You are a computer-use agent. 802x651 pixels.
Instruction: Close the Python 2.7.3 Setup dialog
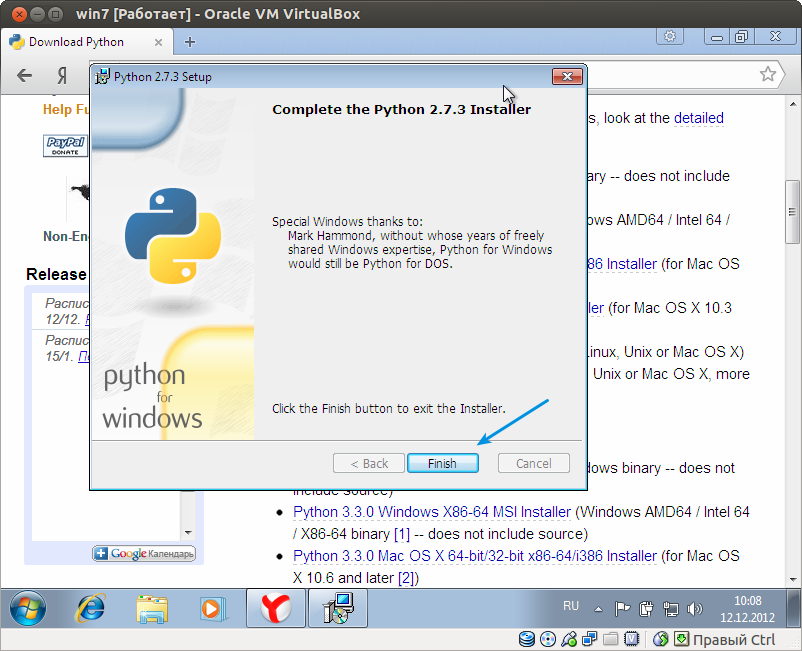(x=567, y=77)
